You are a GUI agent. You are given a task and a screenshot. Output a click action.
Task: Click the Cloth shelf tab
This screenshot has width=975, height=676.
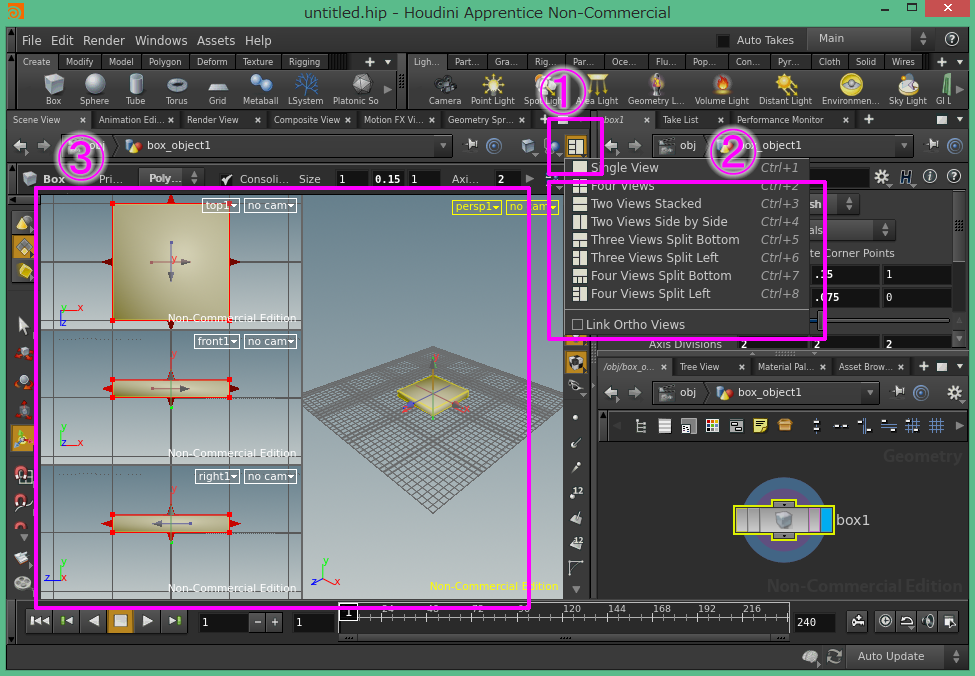tap(829, 62)
